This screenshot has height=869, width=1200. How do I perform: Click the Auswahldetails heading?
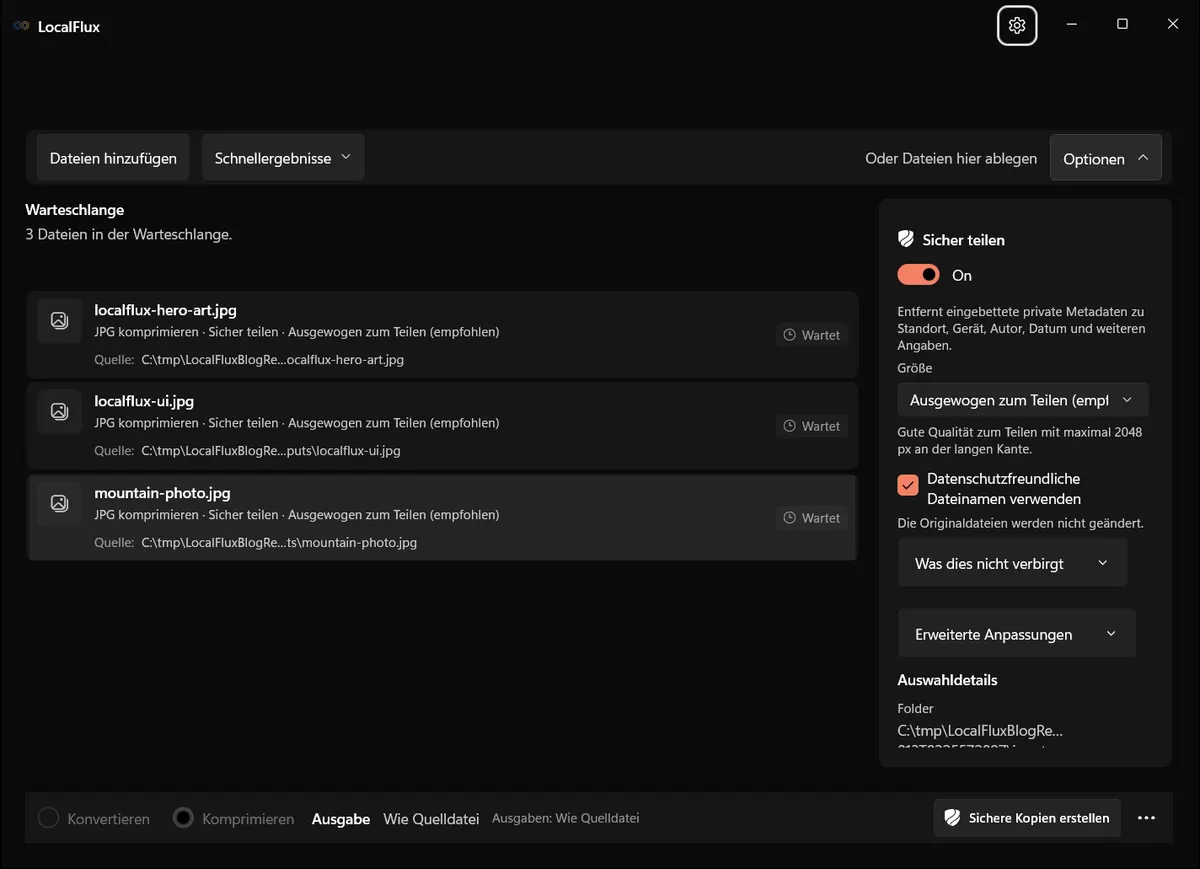click(x=948, y=680)
